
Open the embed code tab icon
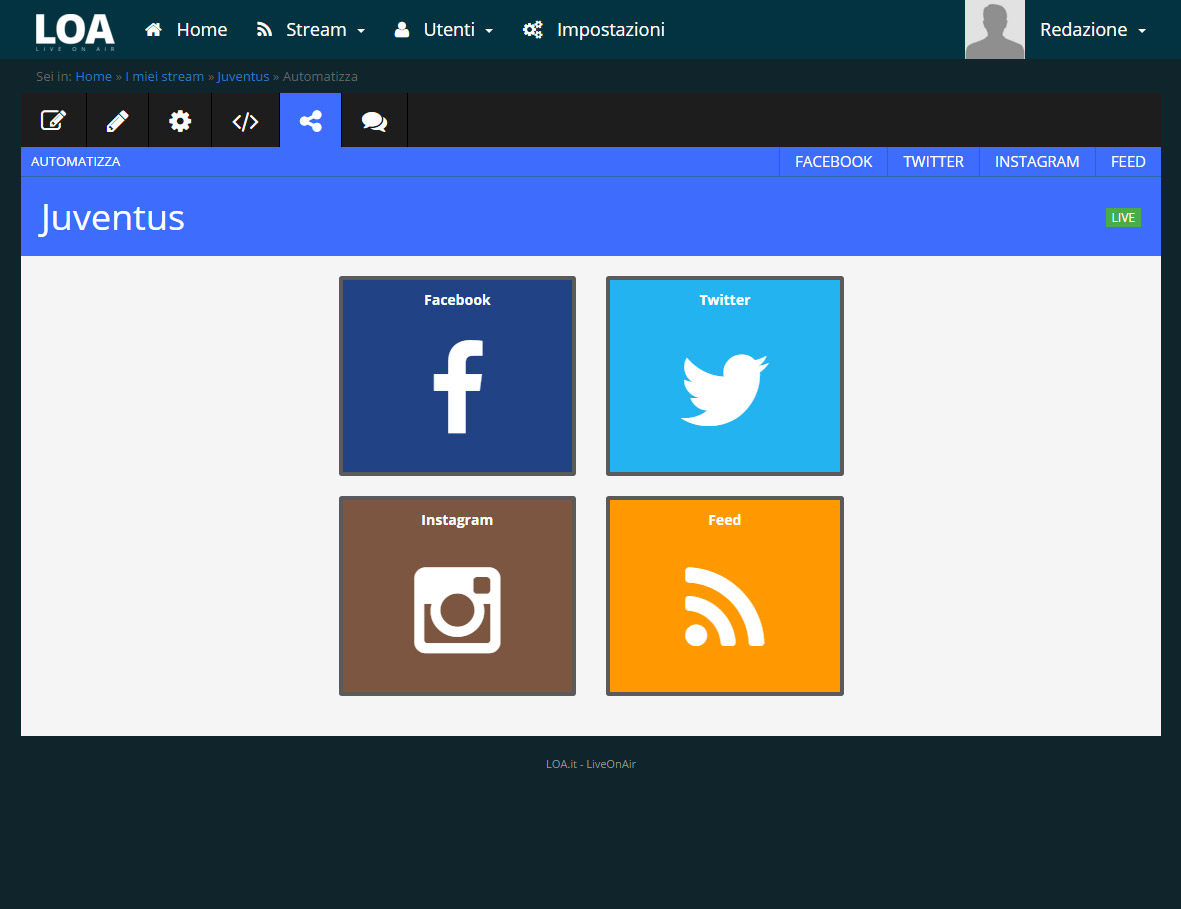coord(246,121)
